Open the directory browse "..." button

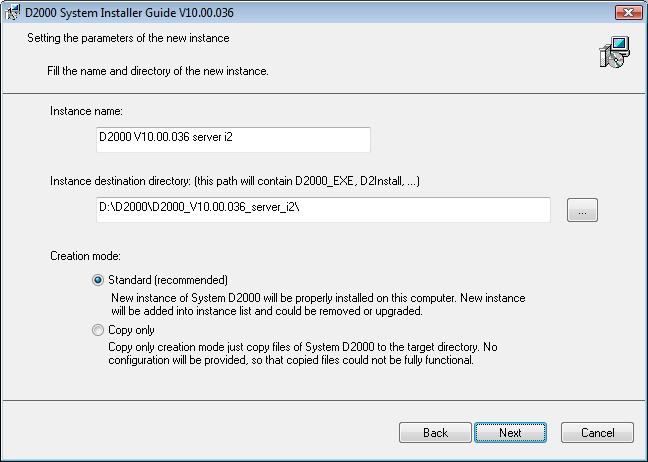(582, 210)
